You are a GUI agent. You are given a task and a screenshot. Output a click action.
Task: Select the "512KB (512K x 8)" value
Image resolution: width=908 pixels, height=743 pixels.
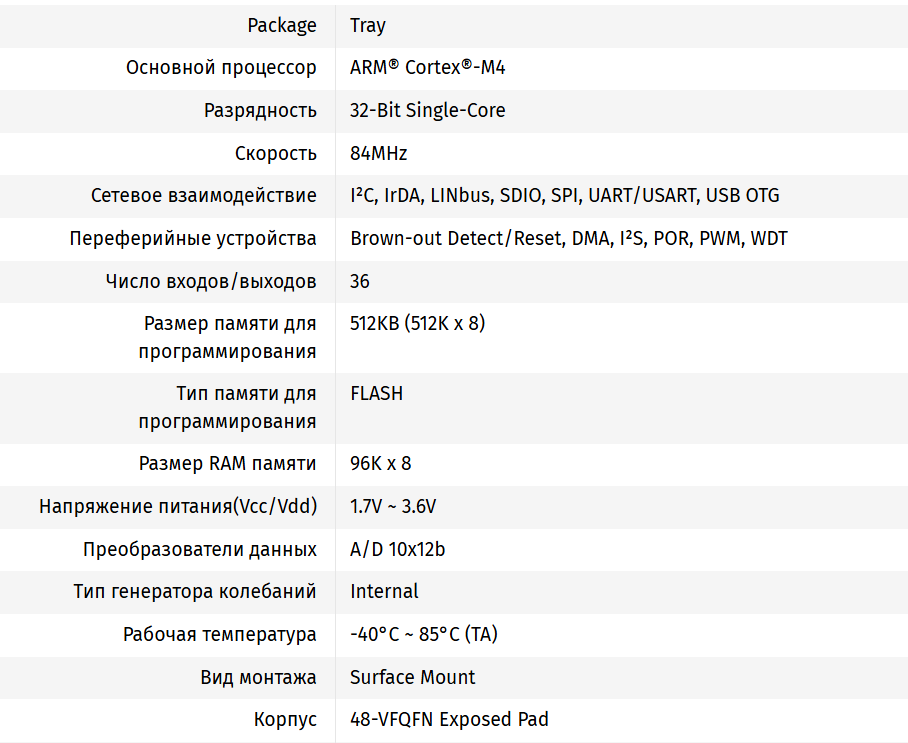click(x=417, y=324)
